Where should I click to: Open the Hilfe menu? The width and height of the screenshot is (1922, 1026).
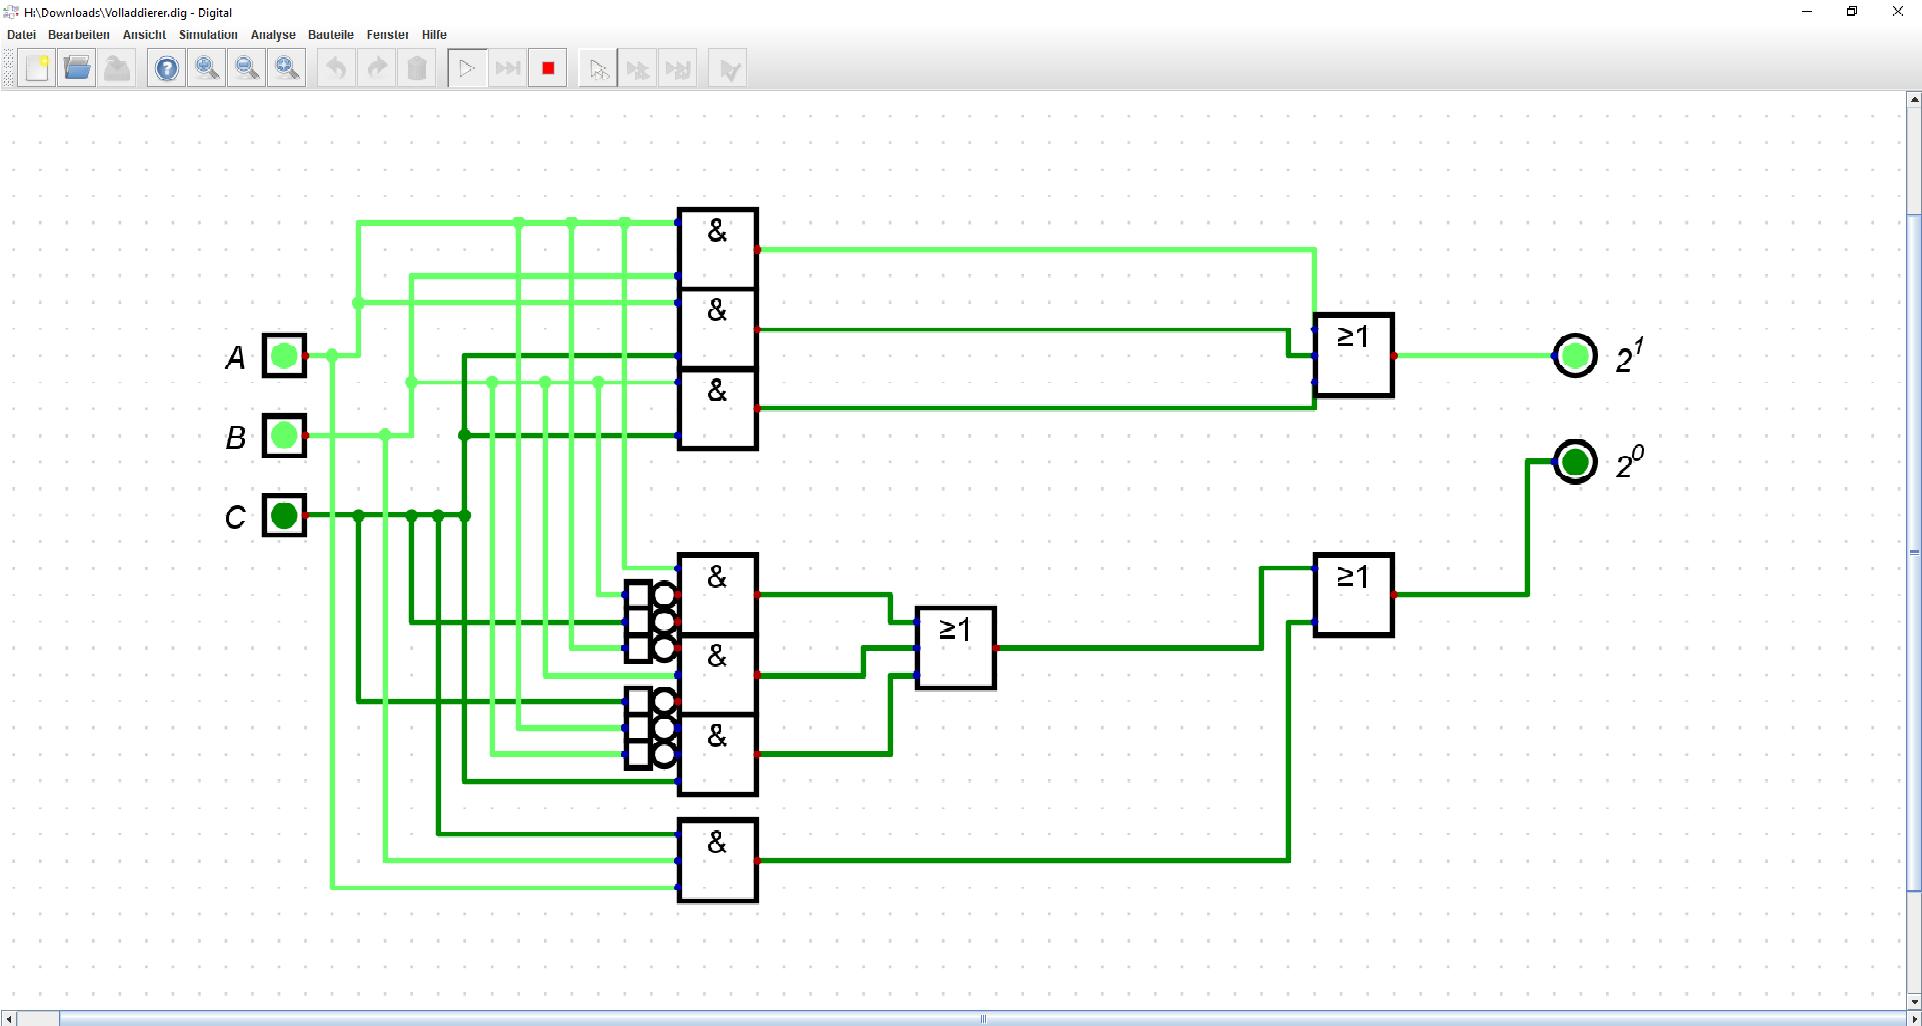tap(434, 35)
